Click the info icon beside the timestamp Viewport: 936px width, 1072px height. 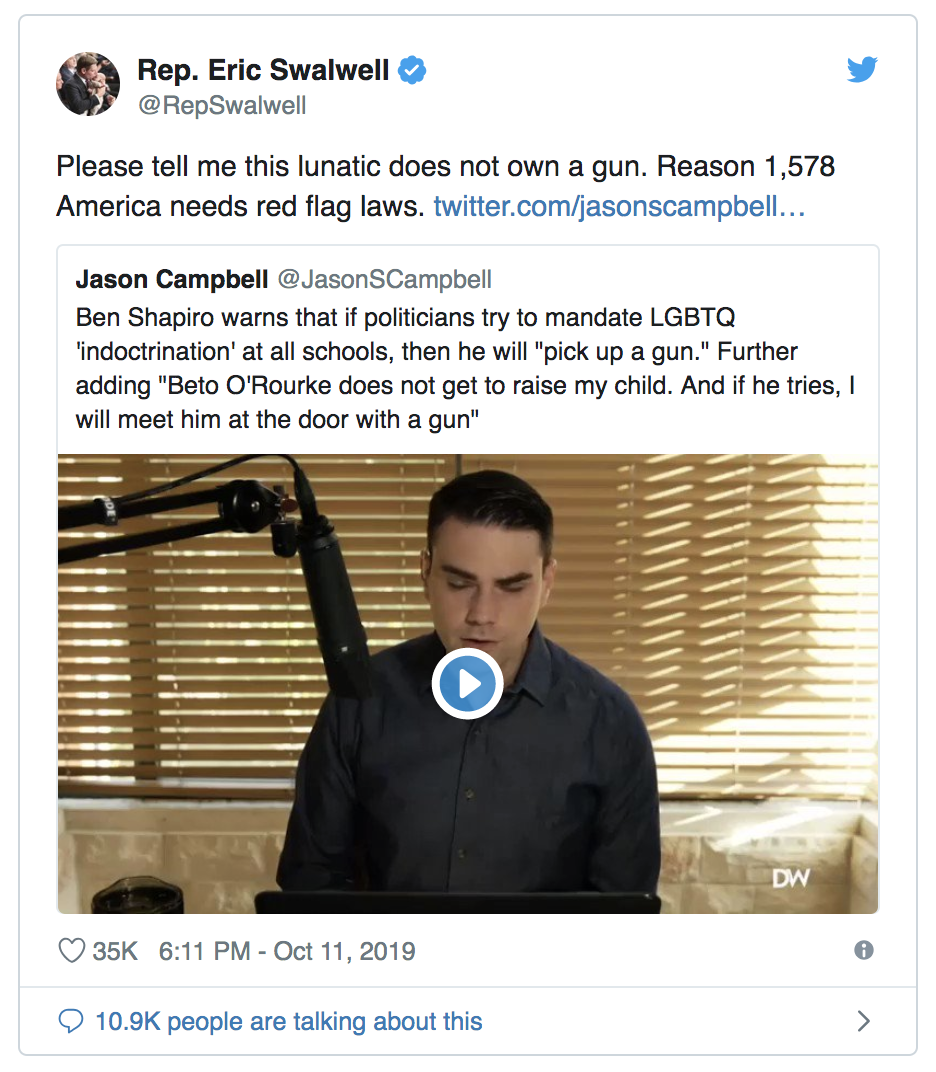pyautogui.click(x=864, y=950)
